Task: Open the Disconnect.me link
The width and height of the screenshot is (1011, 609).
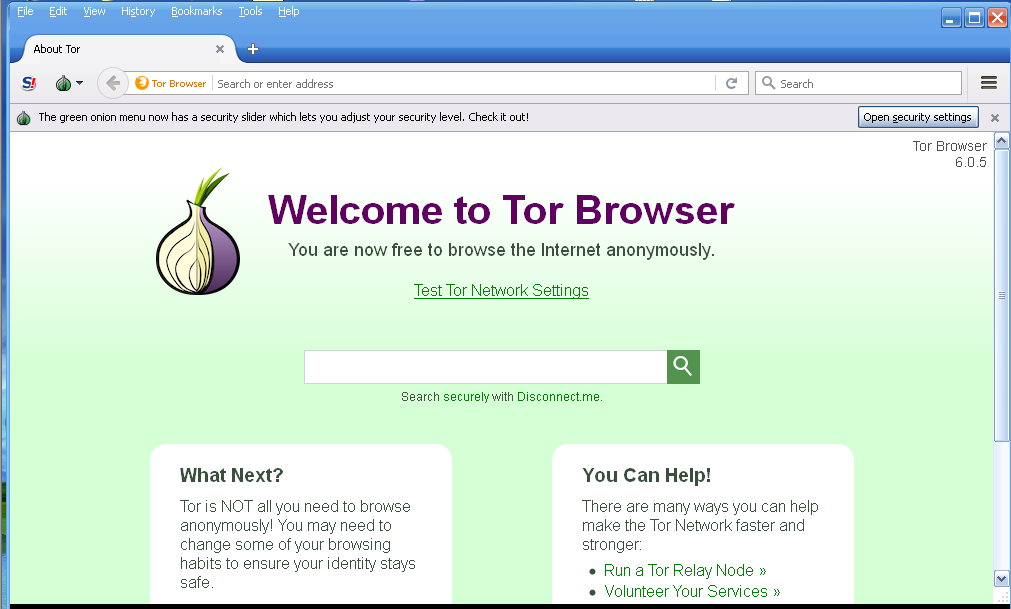Action: point(560,397)
